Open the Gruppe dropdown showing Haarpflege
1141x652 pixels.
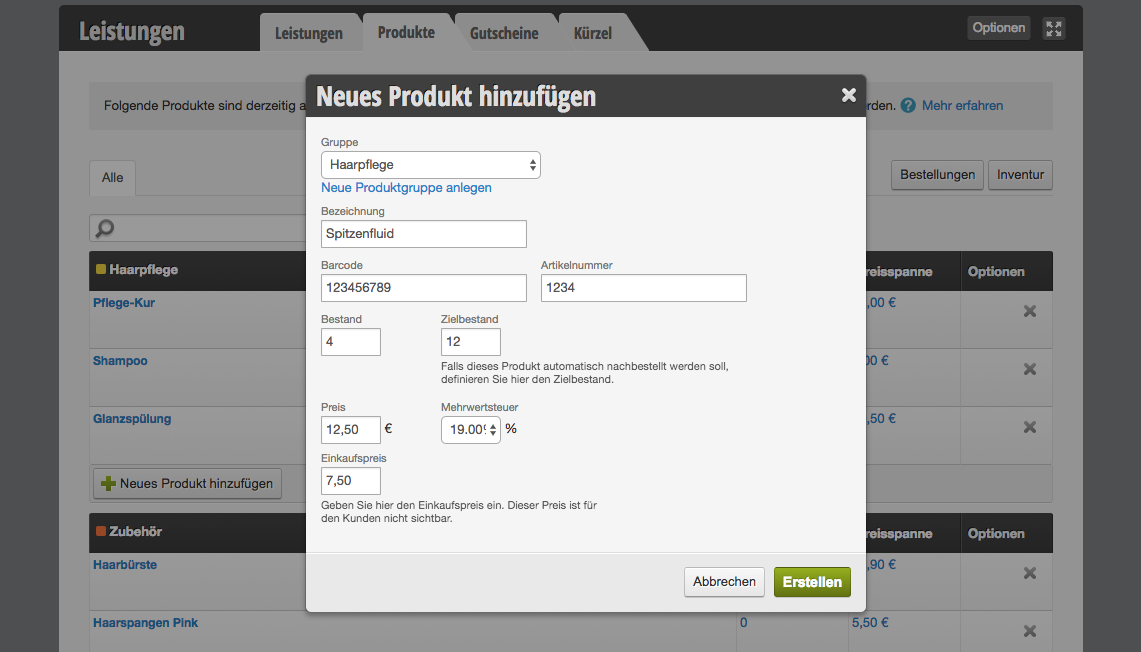(431, 165)
